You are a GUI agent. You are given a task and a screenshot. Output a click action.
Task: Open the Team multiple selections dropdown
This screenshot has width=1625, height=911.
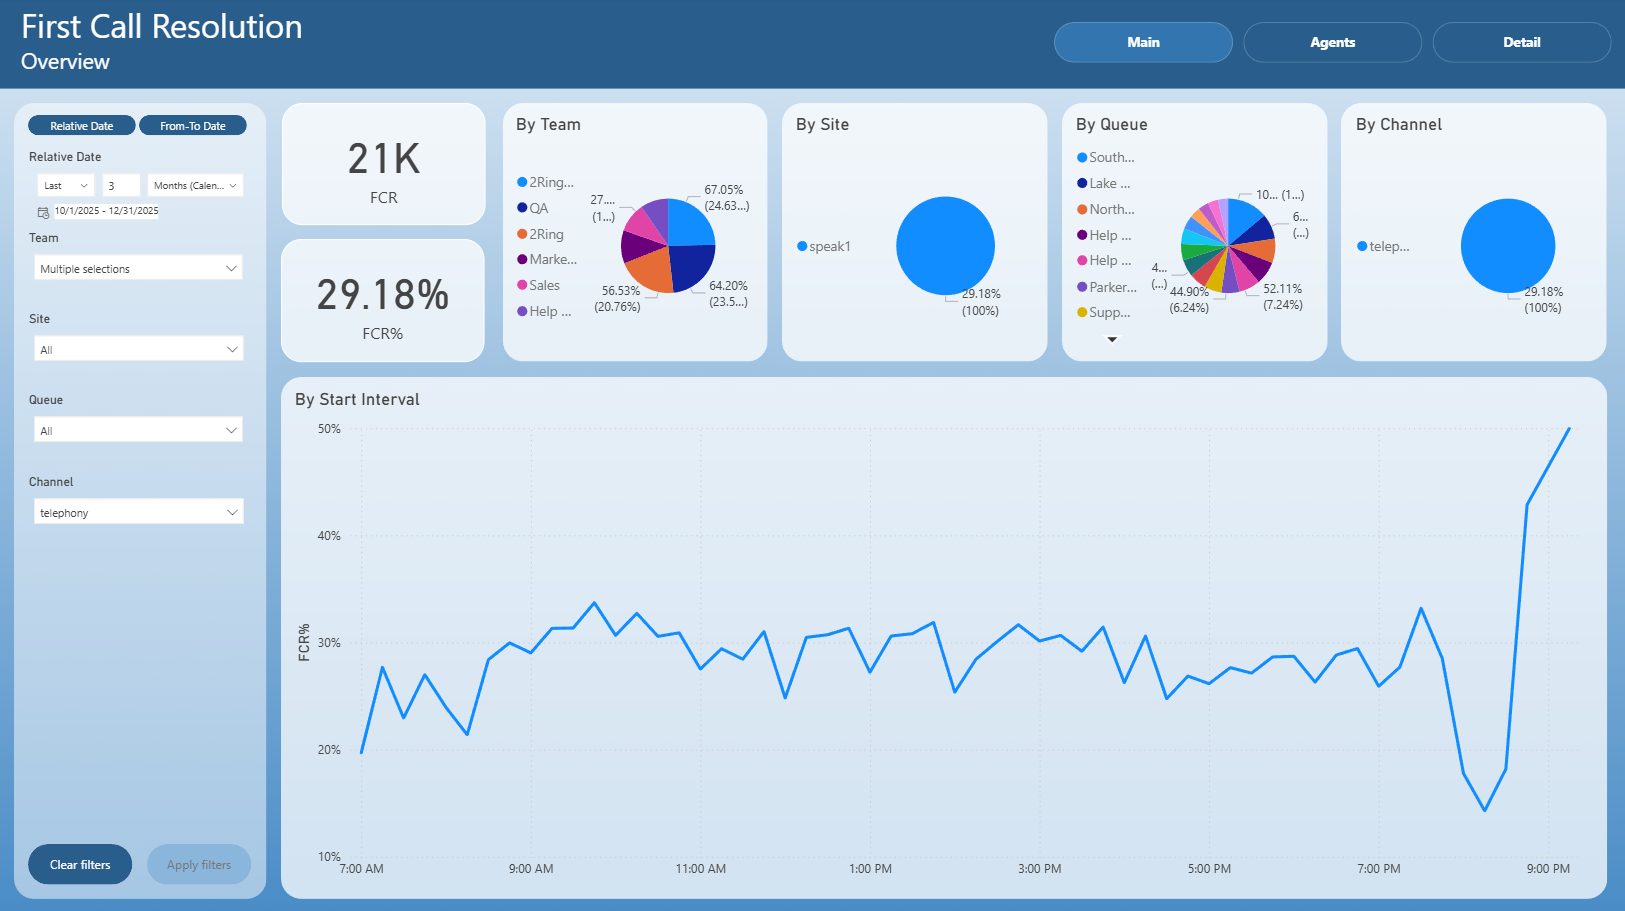[x=139, y=268]
